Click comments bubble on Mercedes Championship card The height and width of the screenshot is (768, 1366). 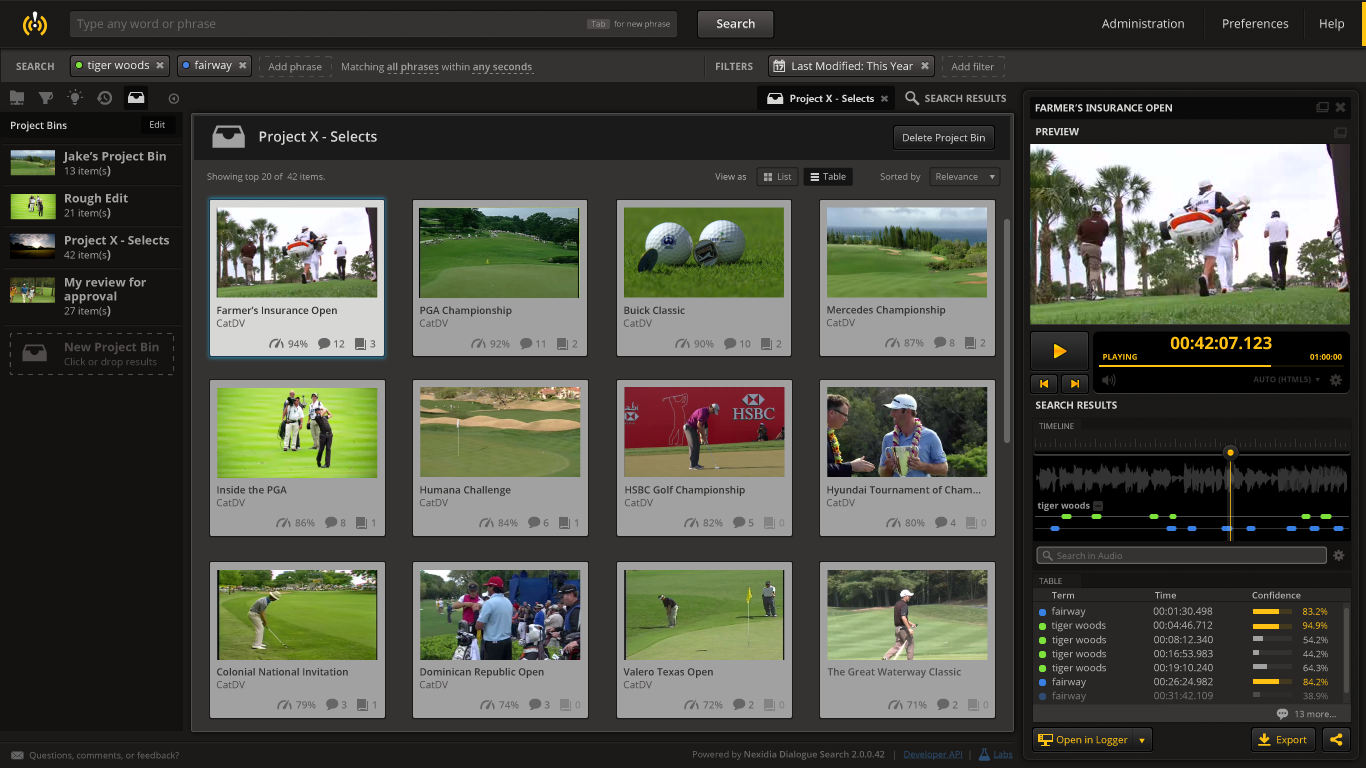pos(939,343)
